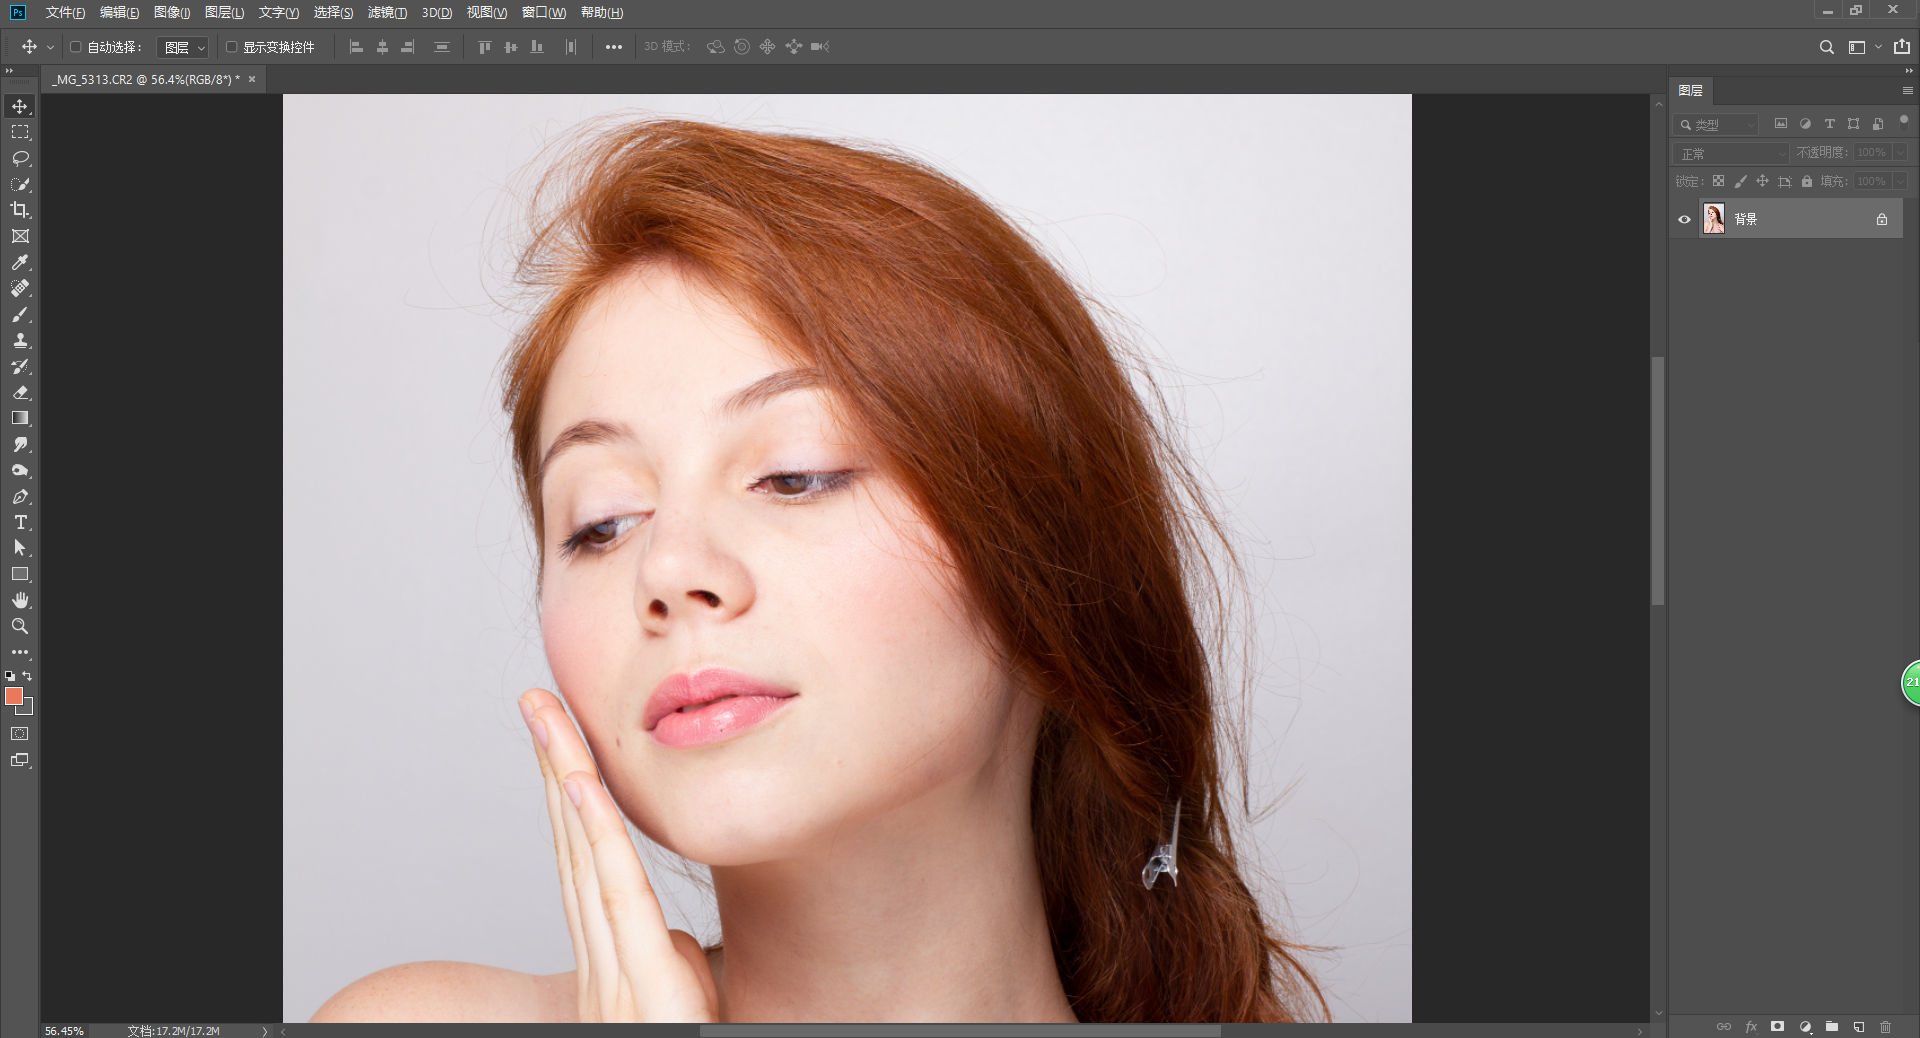Toggle Quick Mask mode
The width and height of the screenshot is (1920, 1038).
click(20, 734)
